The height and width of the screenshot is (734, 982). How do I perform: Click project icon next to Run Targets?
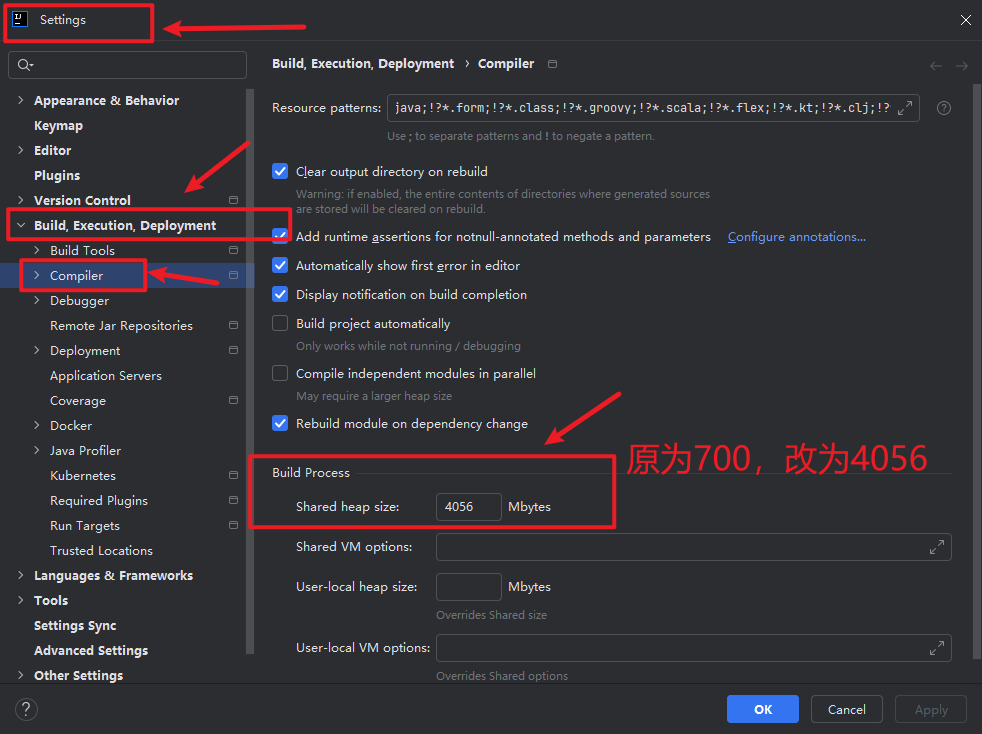point(234,525)
